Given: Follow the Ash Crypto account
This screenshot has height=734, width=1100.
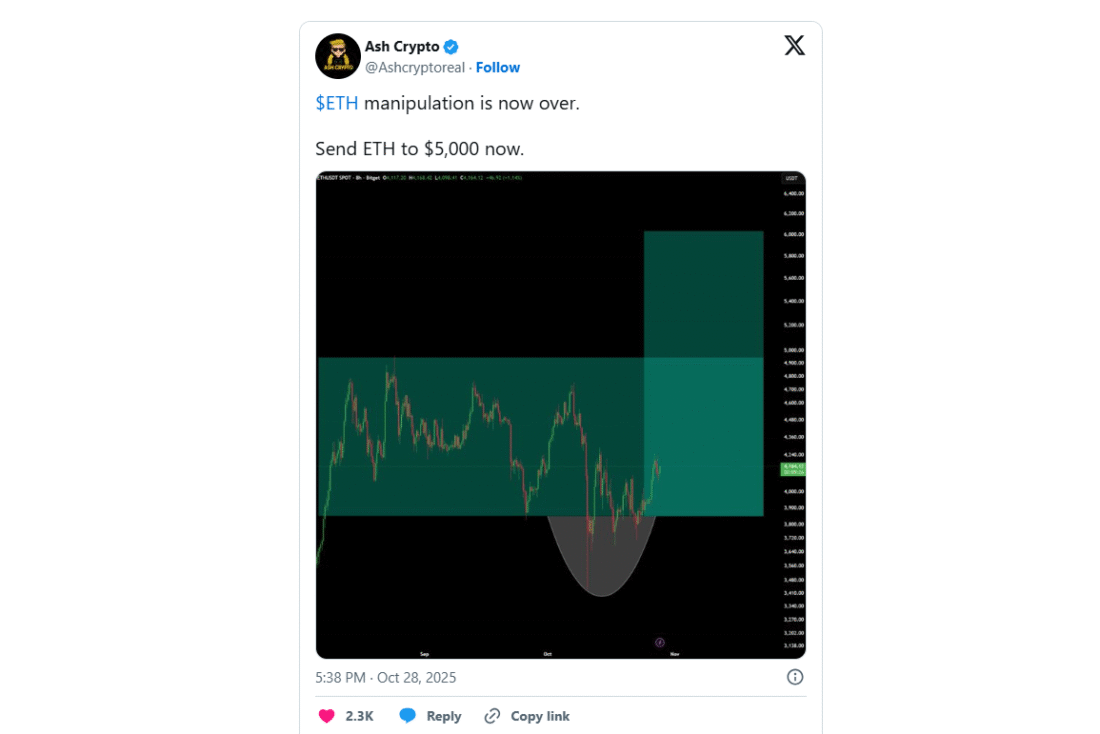Looking at the screenshot, I should pos(498,67).
